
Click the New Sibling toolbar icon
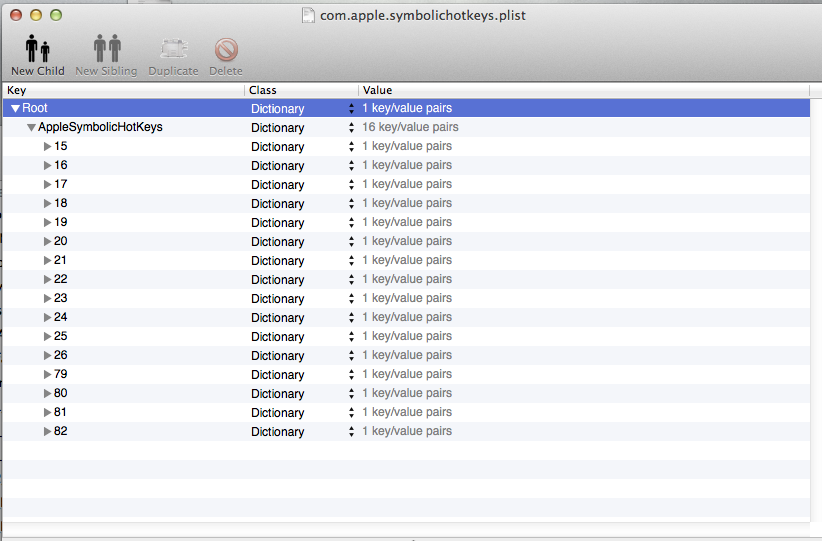[107, 49]
